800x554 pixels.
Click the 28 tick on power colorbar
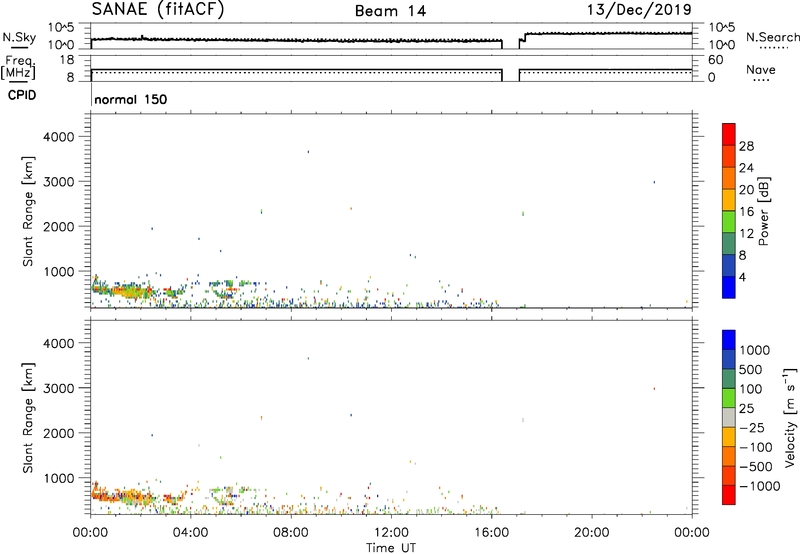coord(746,146)
